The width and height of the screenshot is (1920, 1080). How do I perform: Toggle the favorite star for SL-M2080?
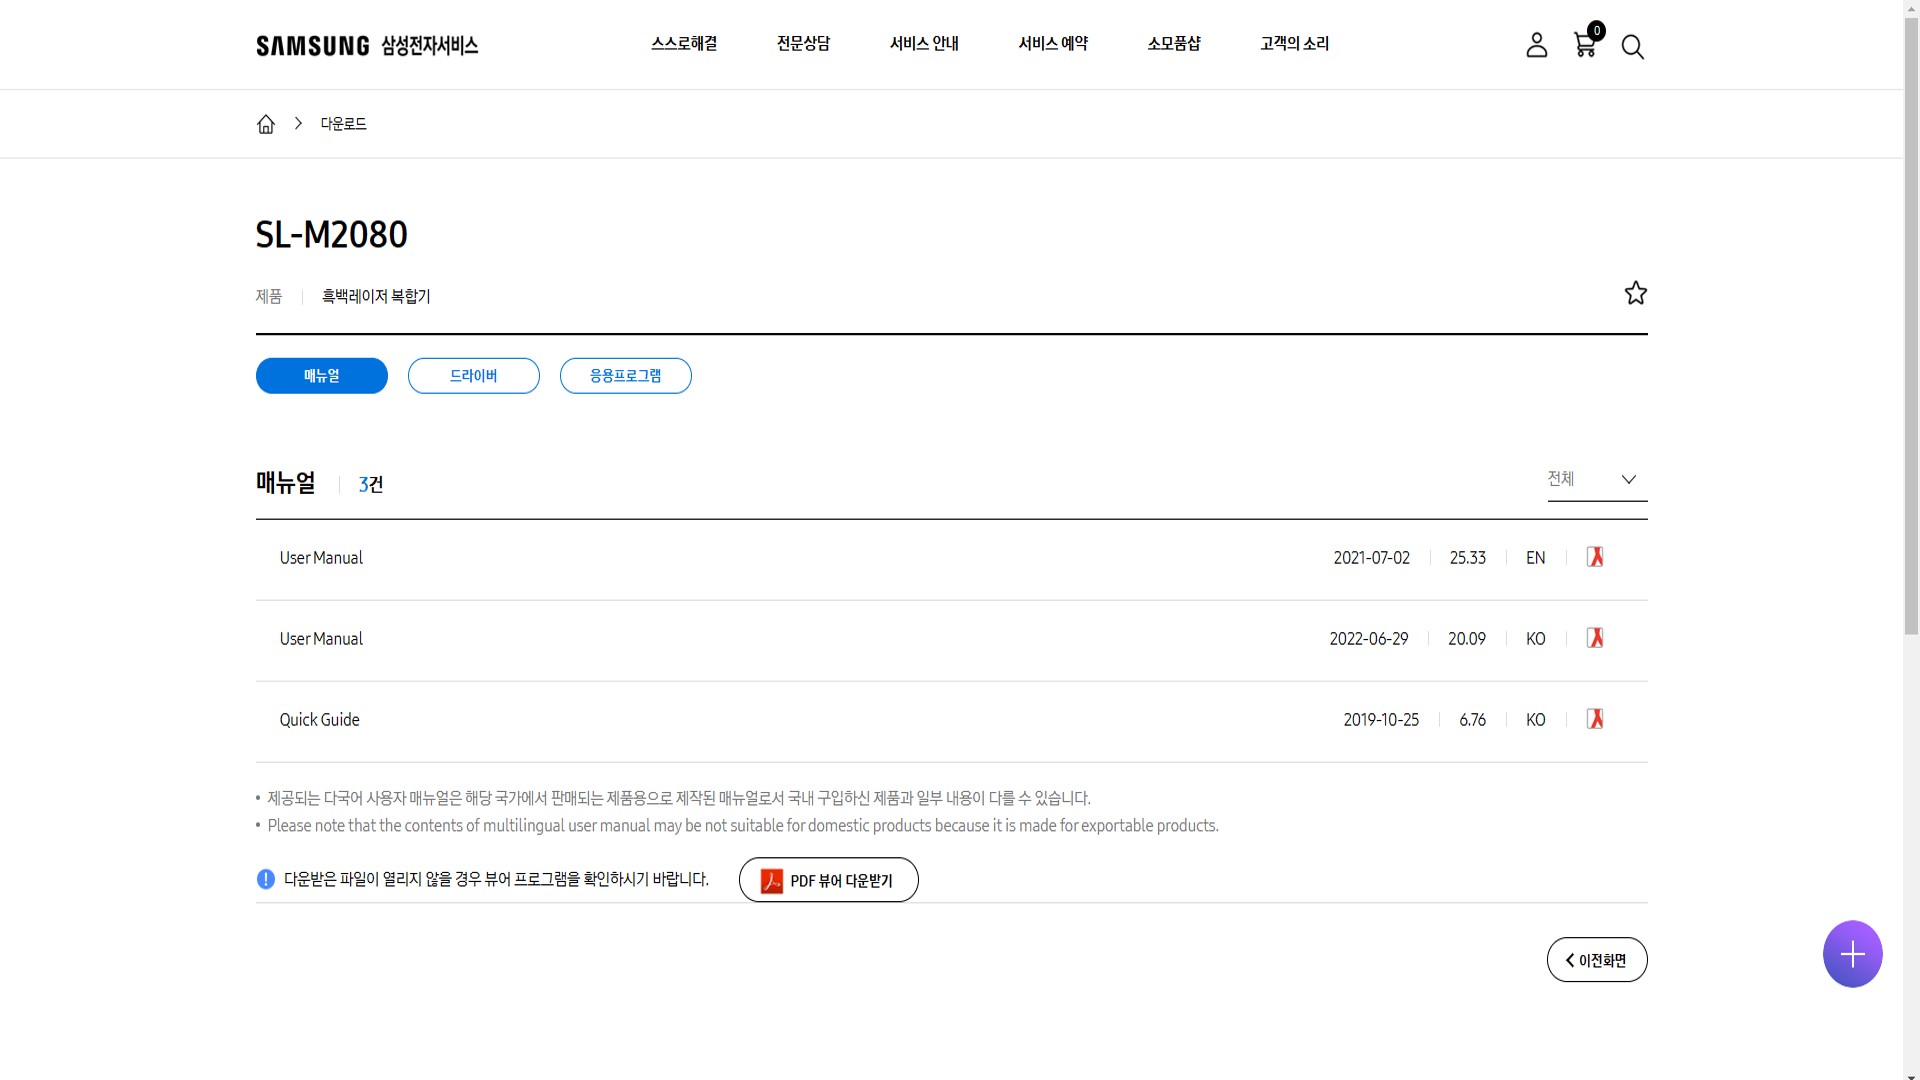(x=1635, y=293)
